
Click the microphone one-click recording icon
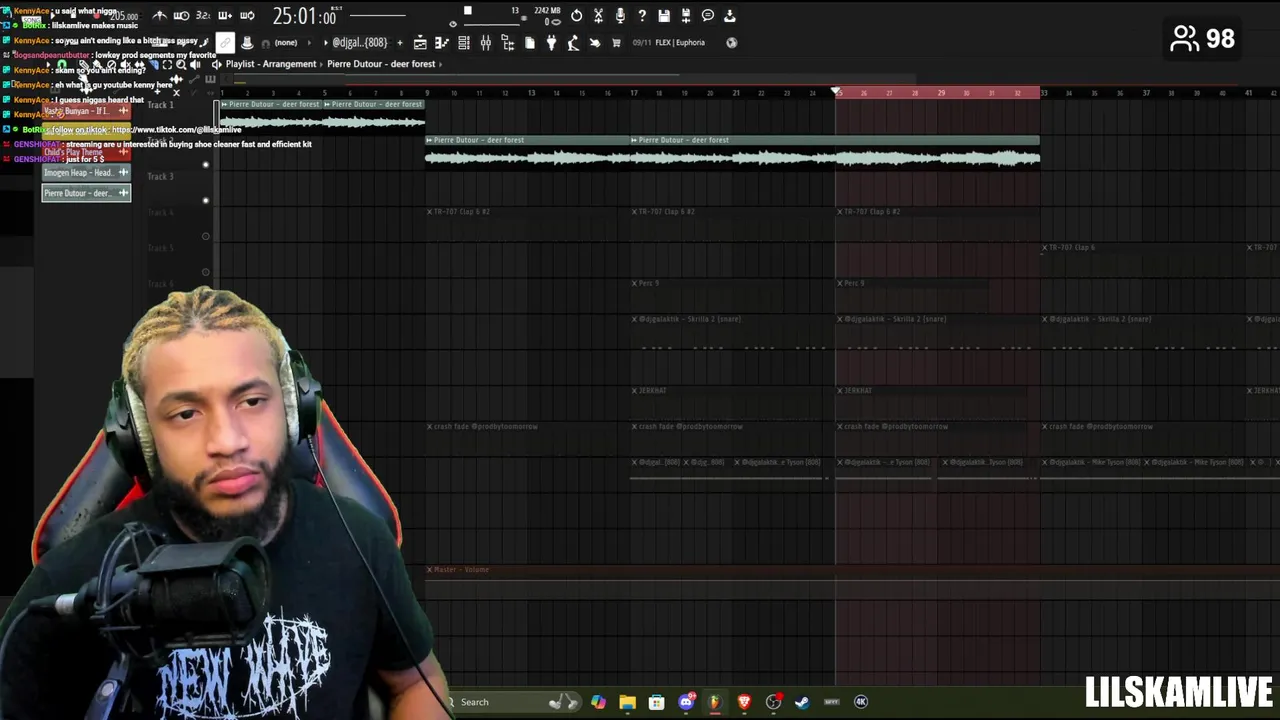620,16
